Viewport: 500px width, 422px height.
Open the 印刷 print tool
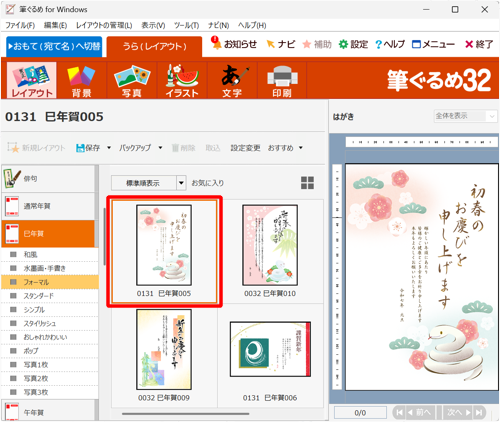click(282, 80)
